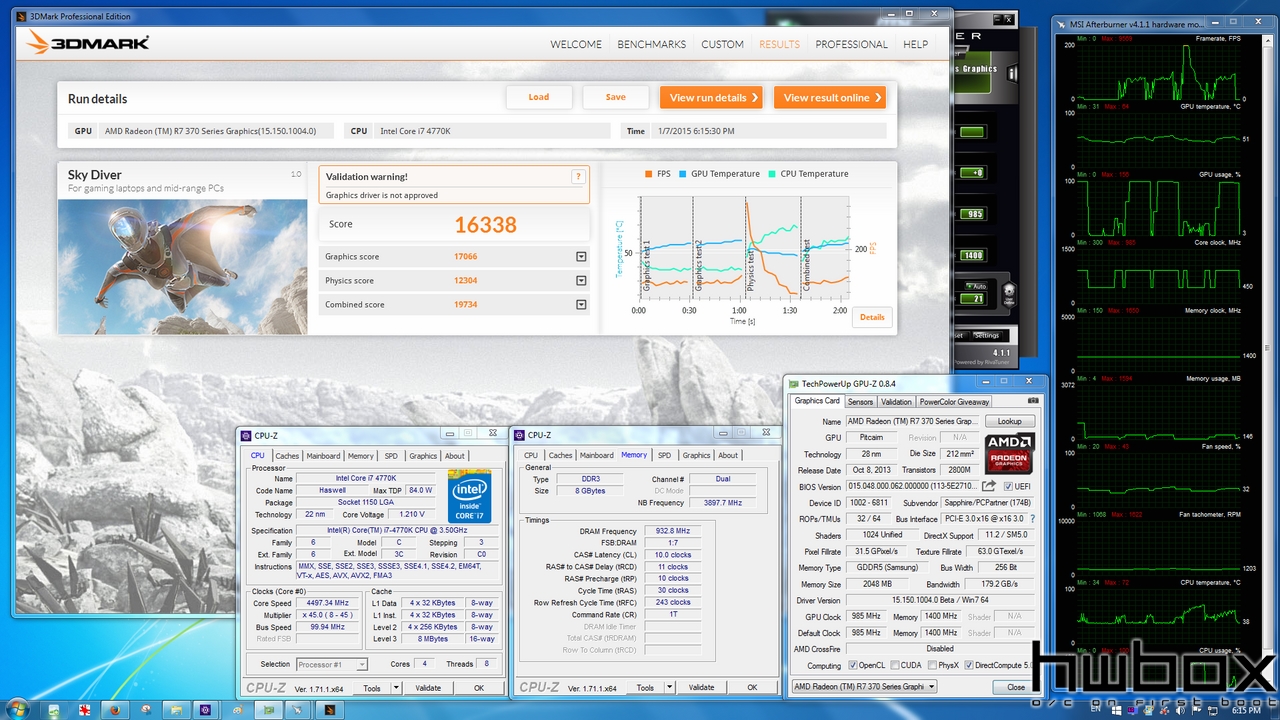
Task: Click the Bus Interface question mark in GPU-Z
Action: coord(1032,519)
